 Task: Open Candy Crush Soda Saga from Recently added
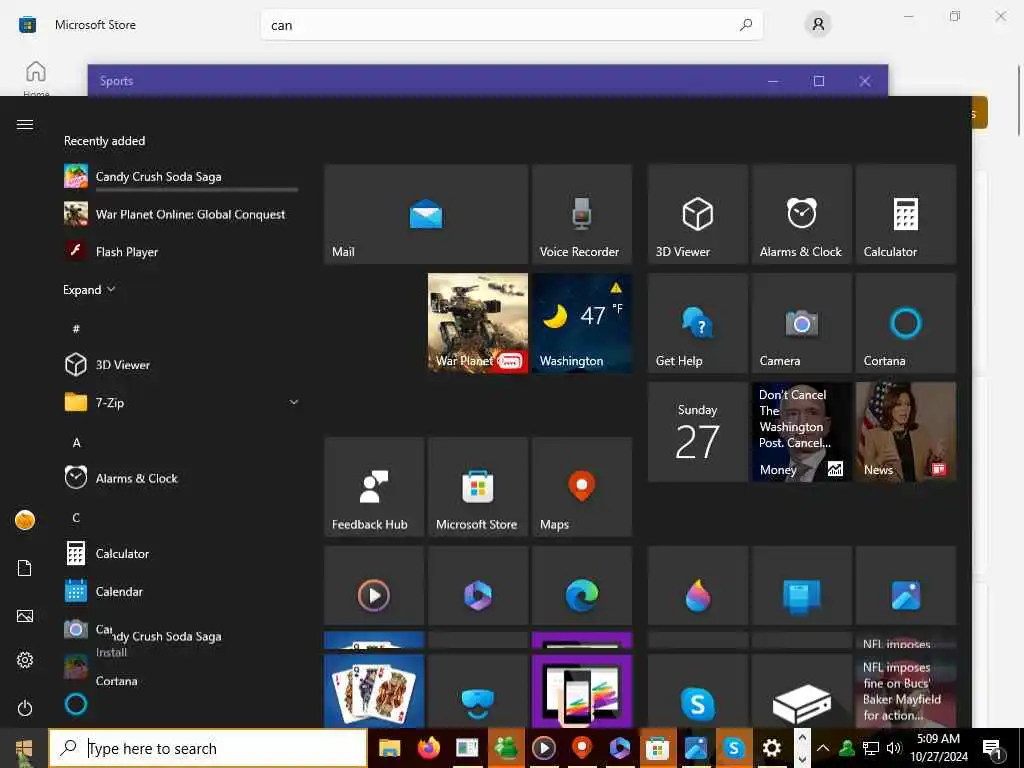click(x=180, y=176)
